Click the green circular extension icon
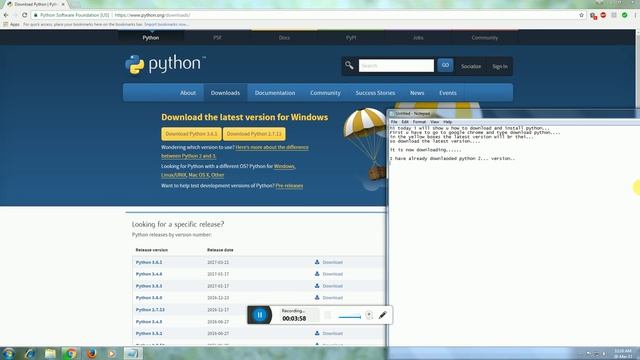This screenshot has height=360, width=640. 624,15
